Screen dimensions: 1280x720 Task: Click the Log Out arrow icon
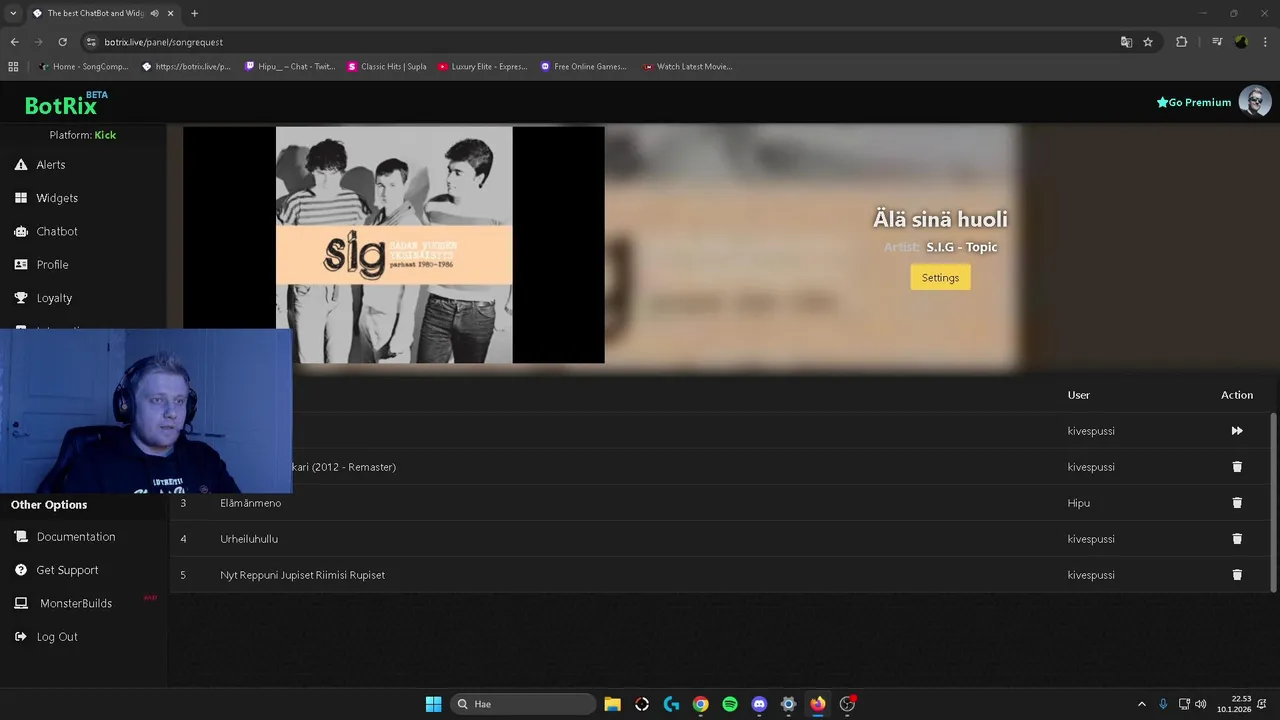21,637
